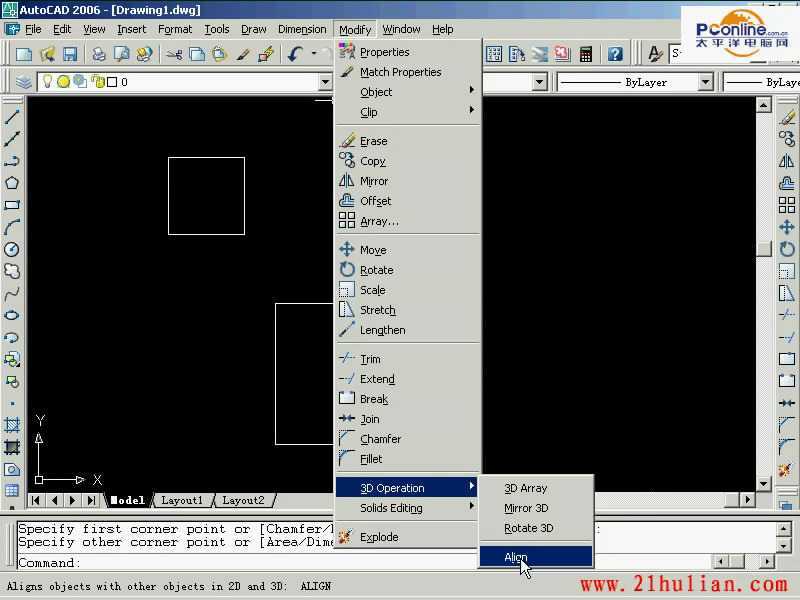The width and height of the screenshot is (800, 600).
Task: Click the last-tab navigation arrow button
Action: (x=91, y=500)
